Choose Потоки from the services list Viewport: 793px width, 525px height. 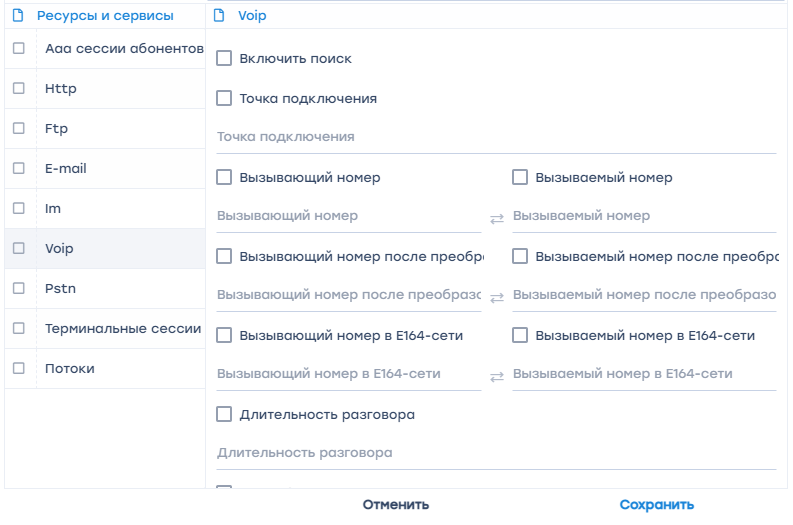70,369
